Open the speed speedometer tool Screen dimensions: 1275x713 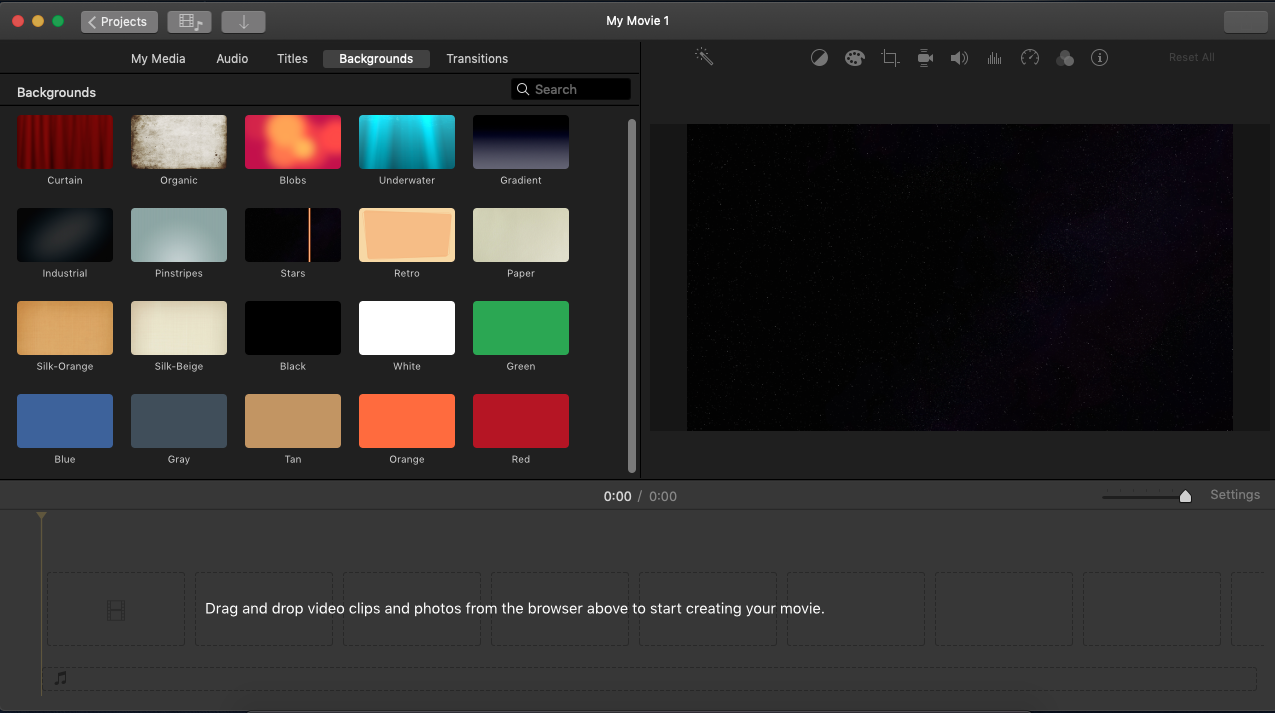(1030, 58)
